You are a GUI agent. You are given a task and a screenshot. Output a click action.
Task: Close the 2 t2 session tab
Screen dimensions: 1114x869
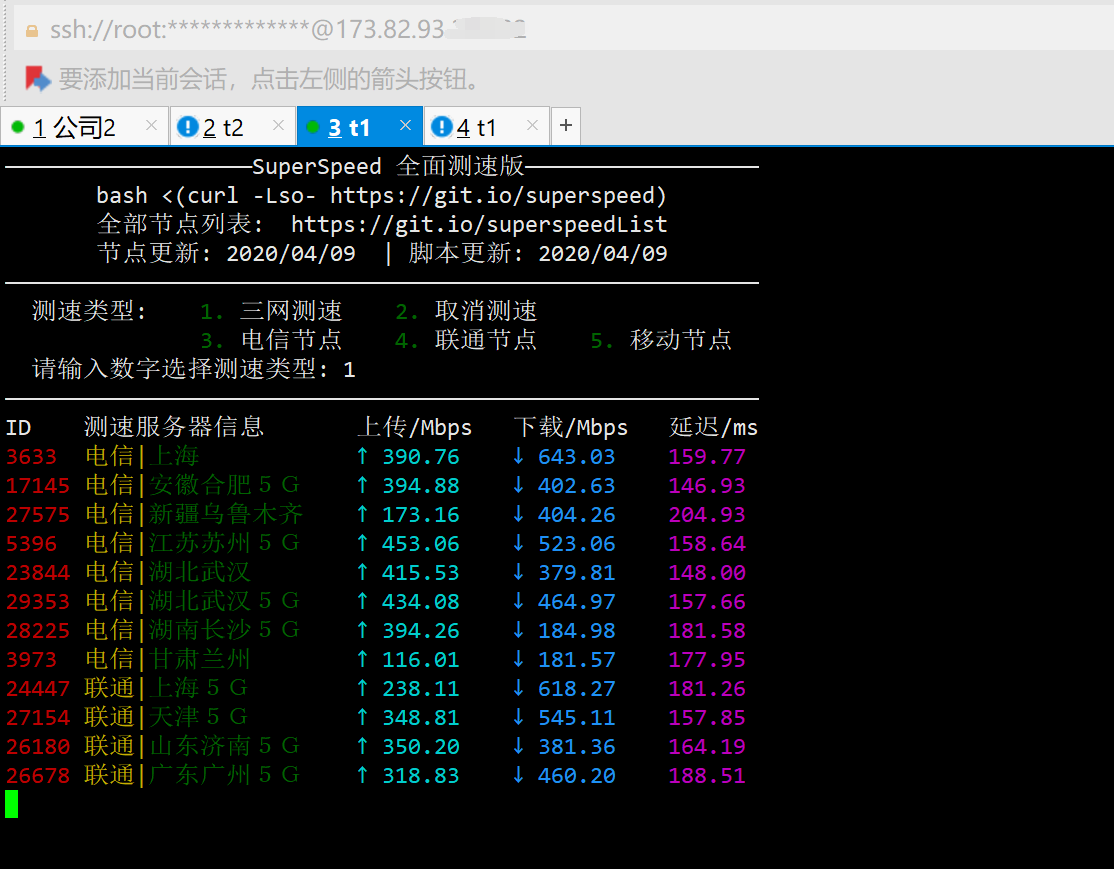point(278,126)
